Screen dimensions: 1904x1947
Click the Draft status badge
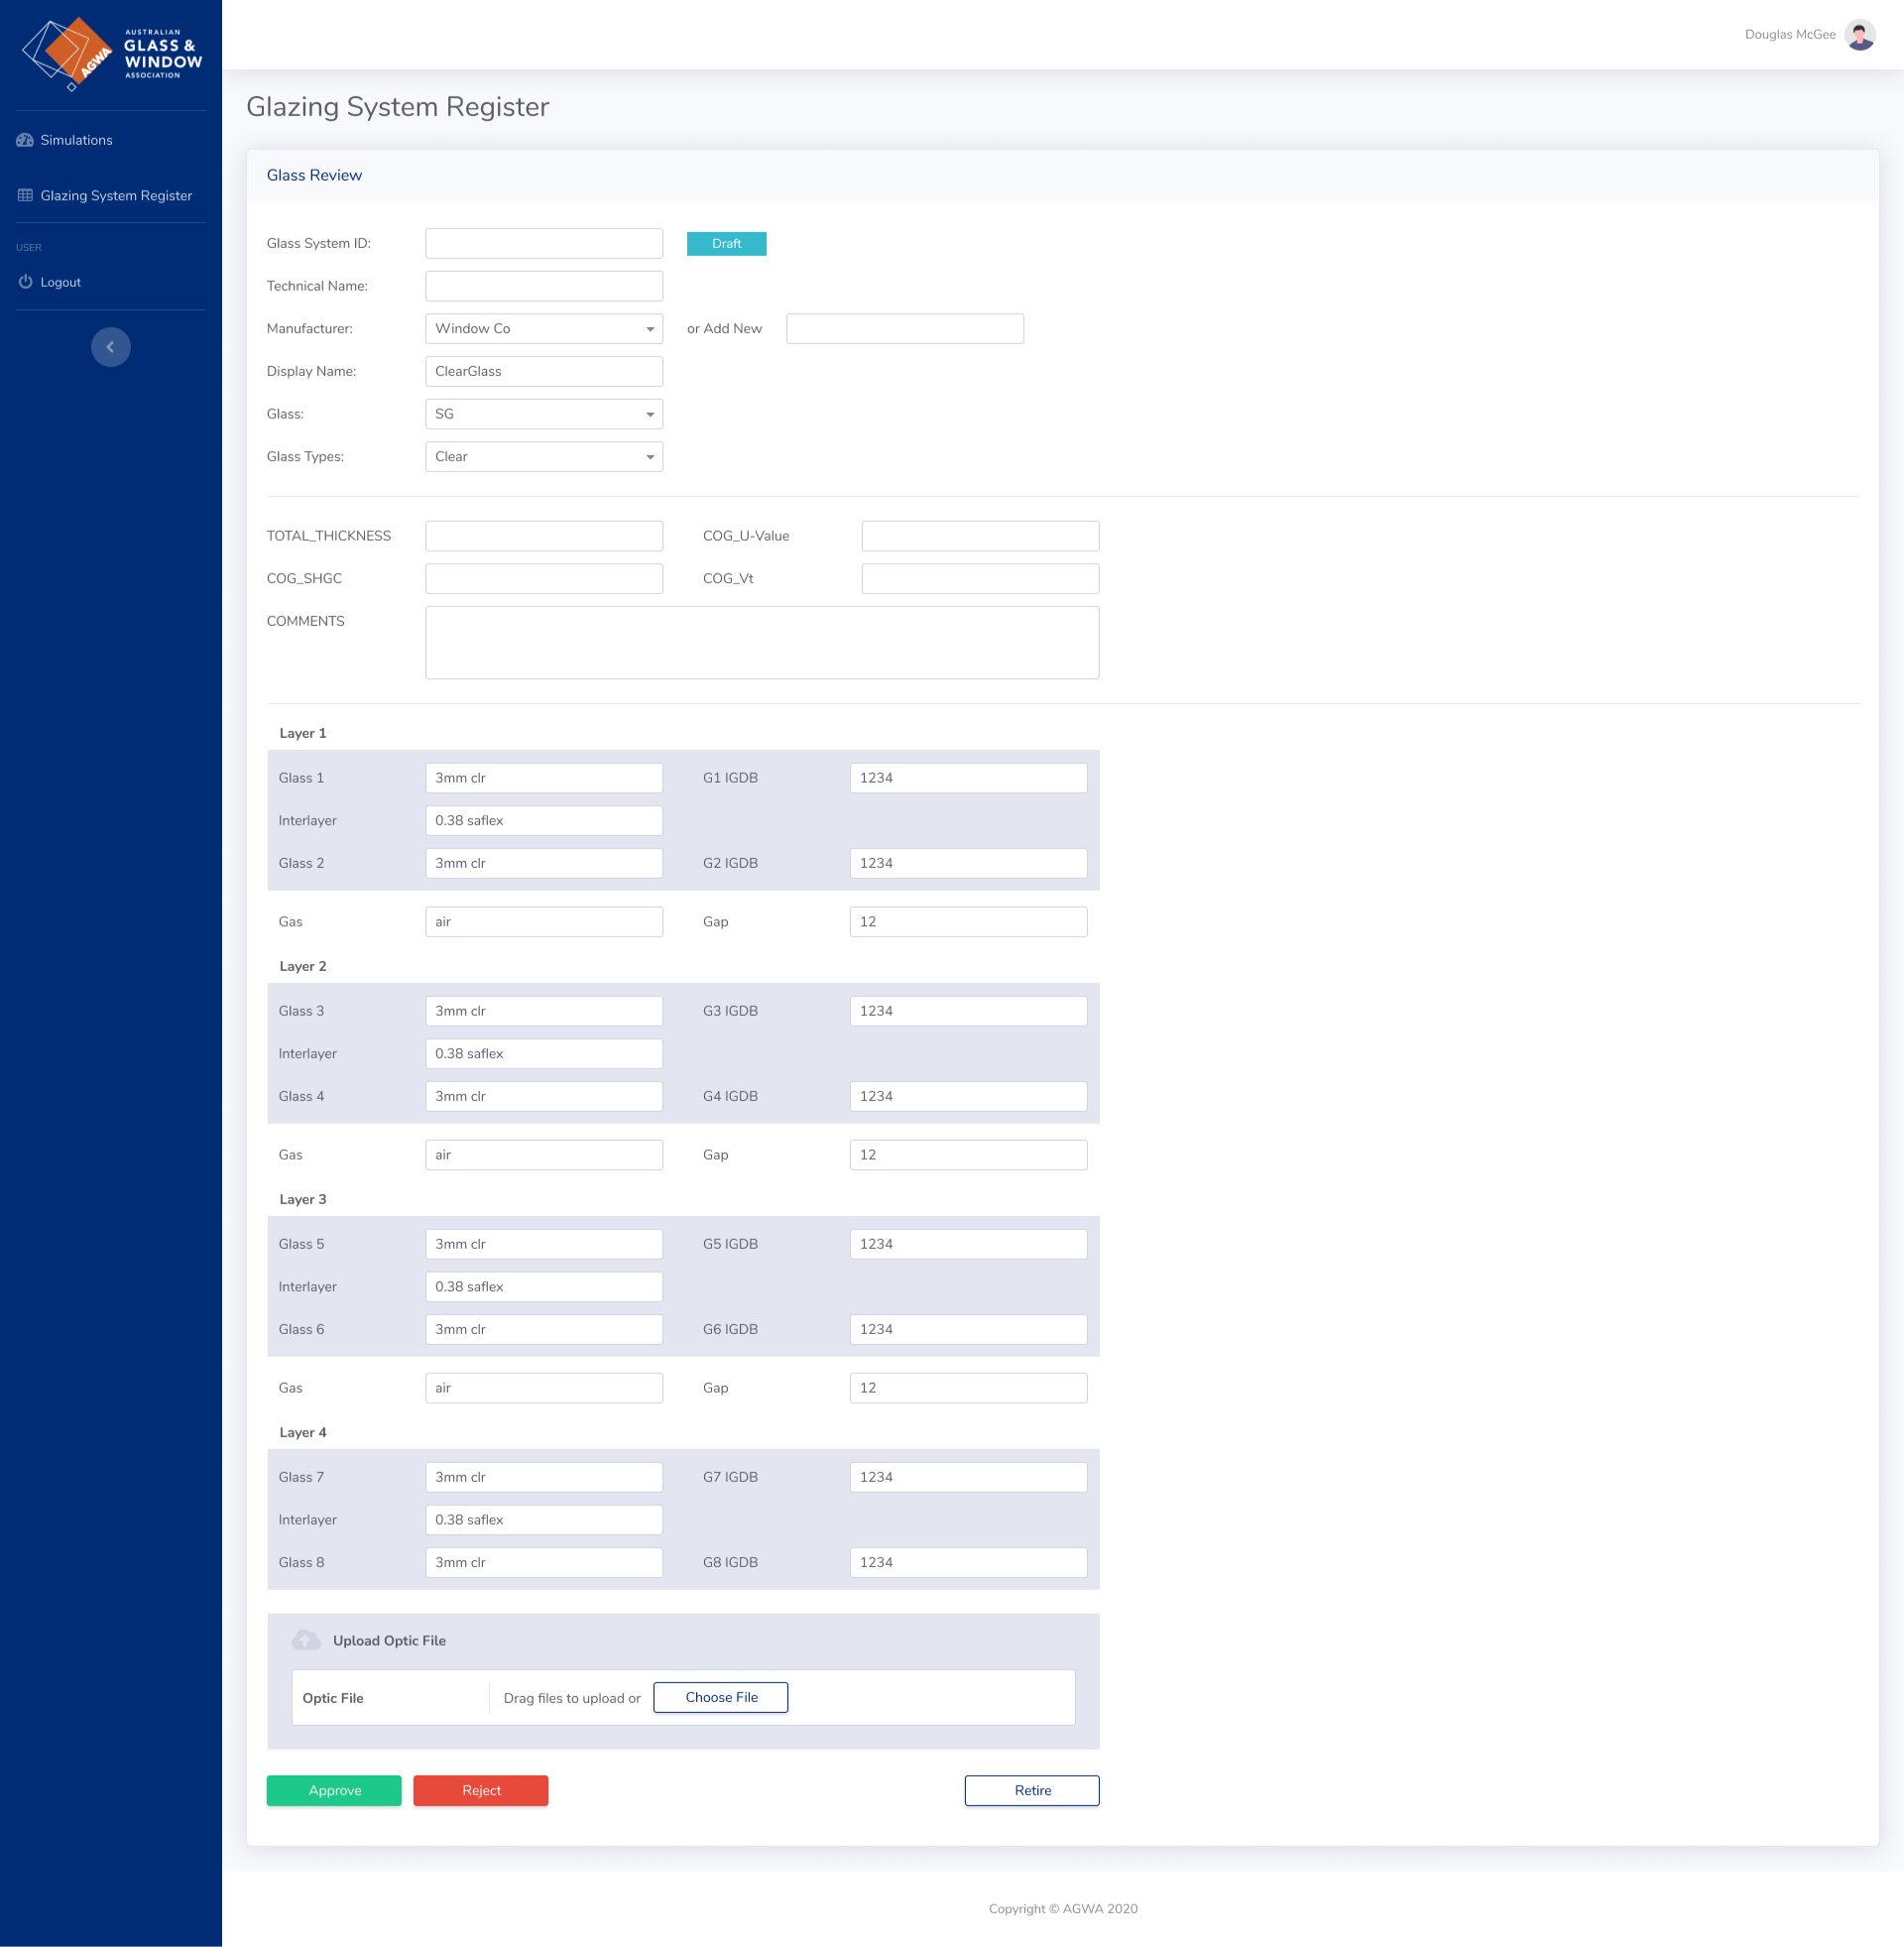pyautogui.click(x=726, y=244)
